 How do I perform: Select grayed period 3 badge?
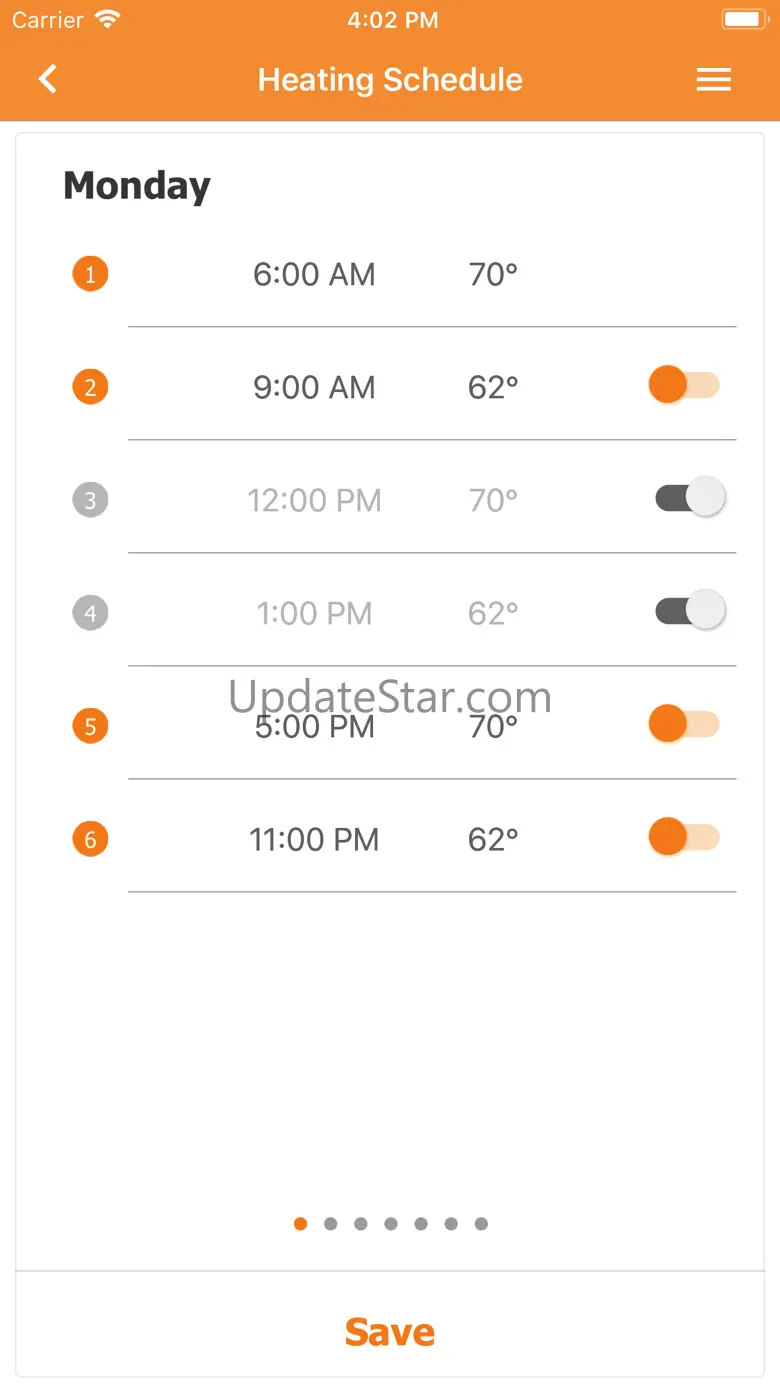pyautogui.click(x=90, y=500)
